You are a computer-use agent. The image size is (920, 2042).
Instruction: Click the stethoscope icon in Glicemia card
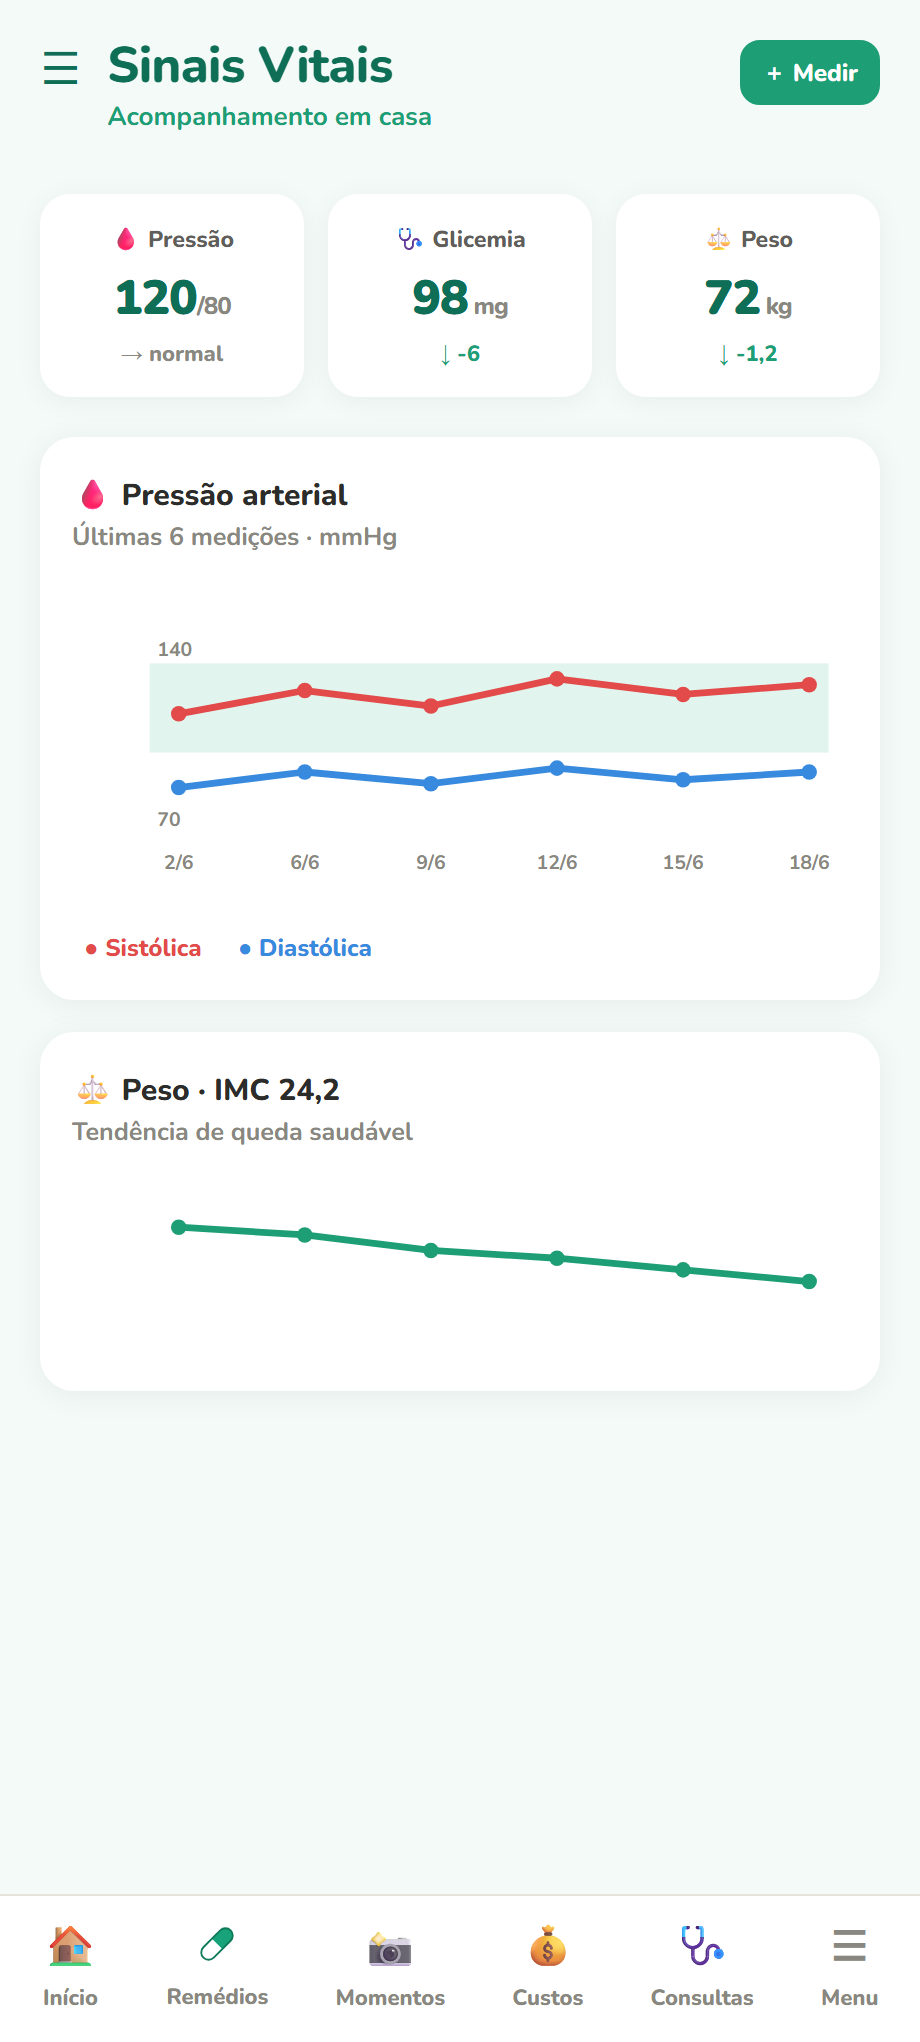(x=410, y=239)
